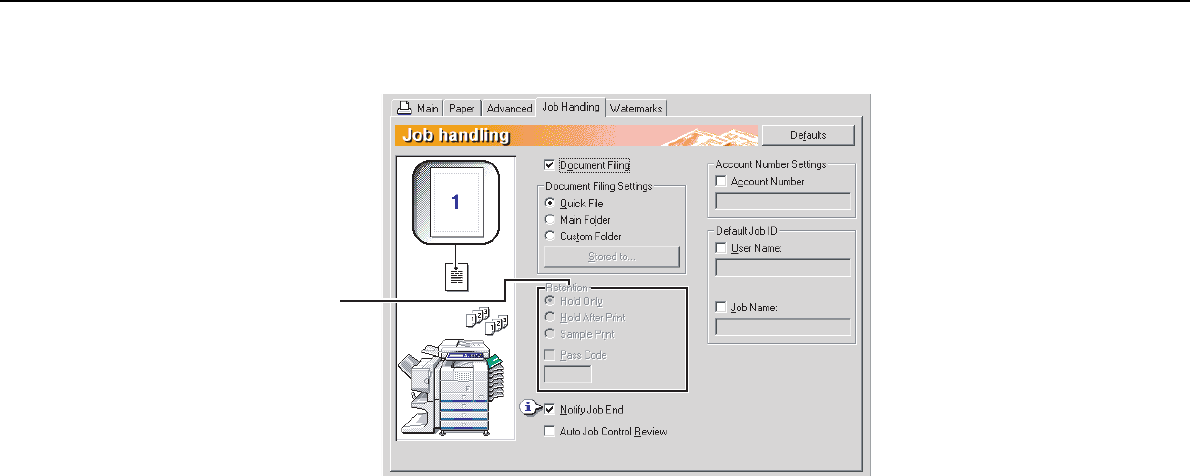Select the Quick File radio option
Screen dimensions: 1190x476
(549, 203)
